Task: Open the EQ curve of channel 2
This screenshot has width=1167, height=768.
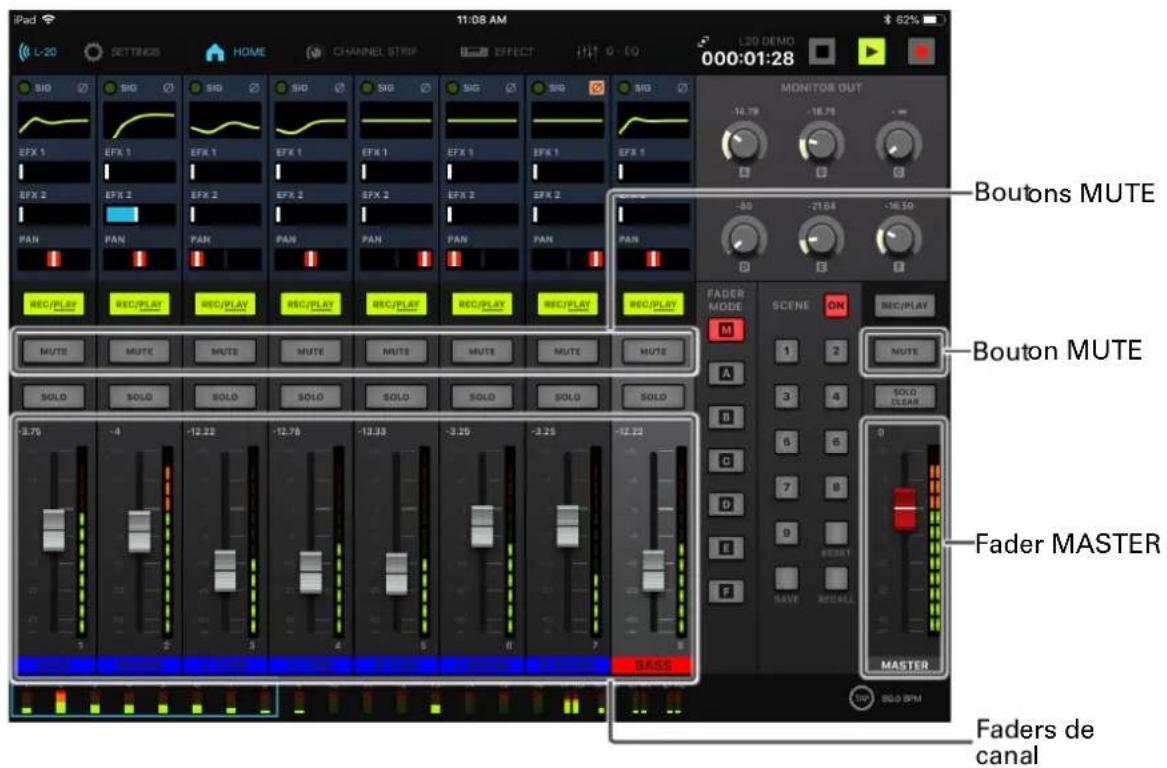Action: tap(139, 121)
